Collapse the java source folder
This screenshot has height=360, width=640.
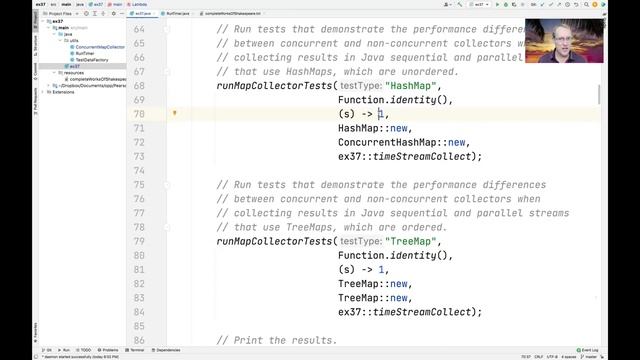pyautogui.click(x=54, y=34)
